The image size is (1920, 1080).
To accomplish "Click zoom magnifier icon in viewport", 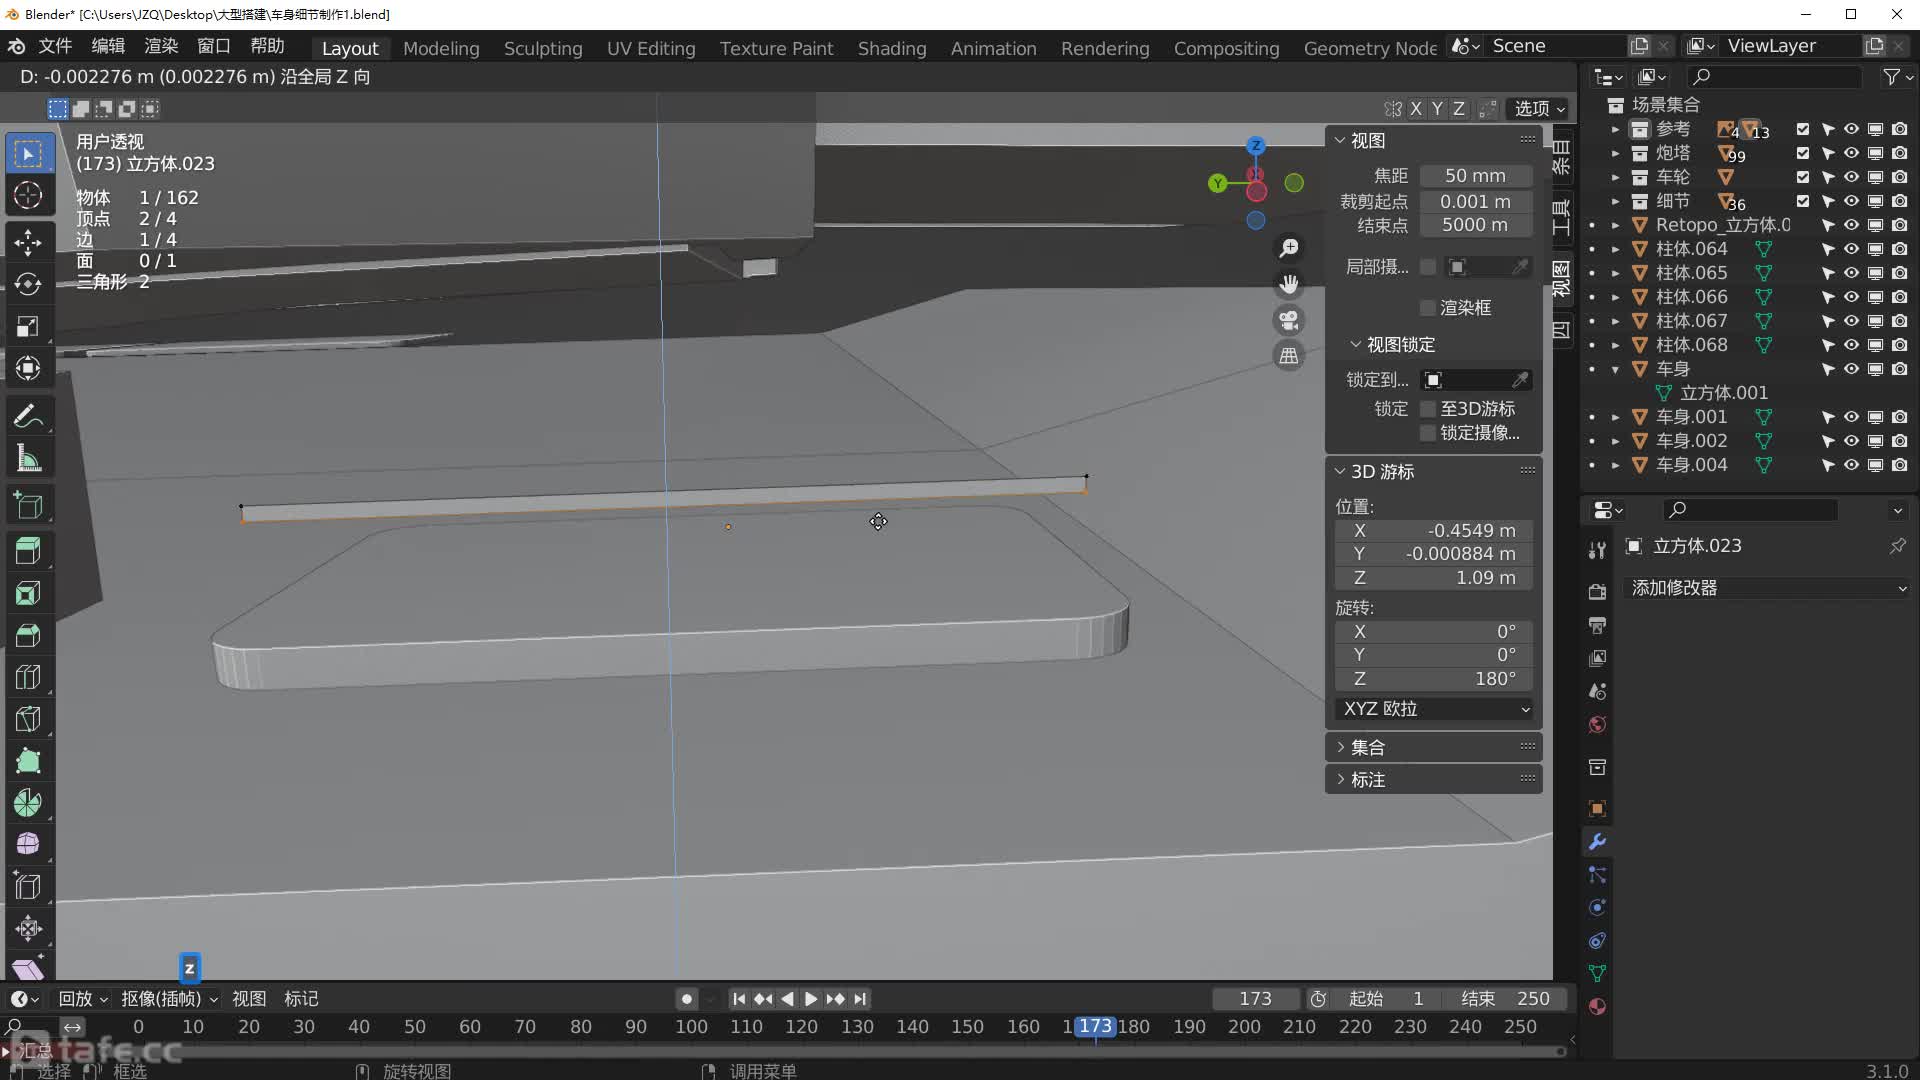I will pyautogui.click(x=1289, y=247).
